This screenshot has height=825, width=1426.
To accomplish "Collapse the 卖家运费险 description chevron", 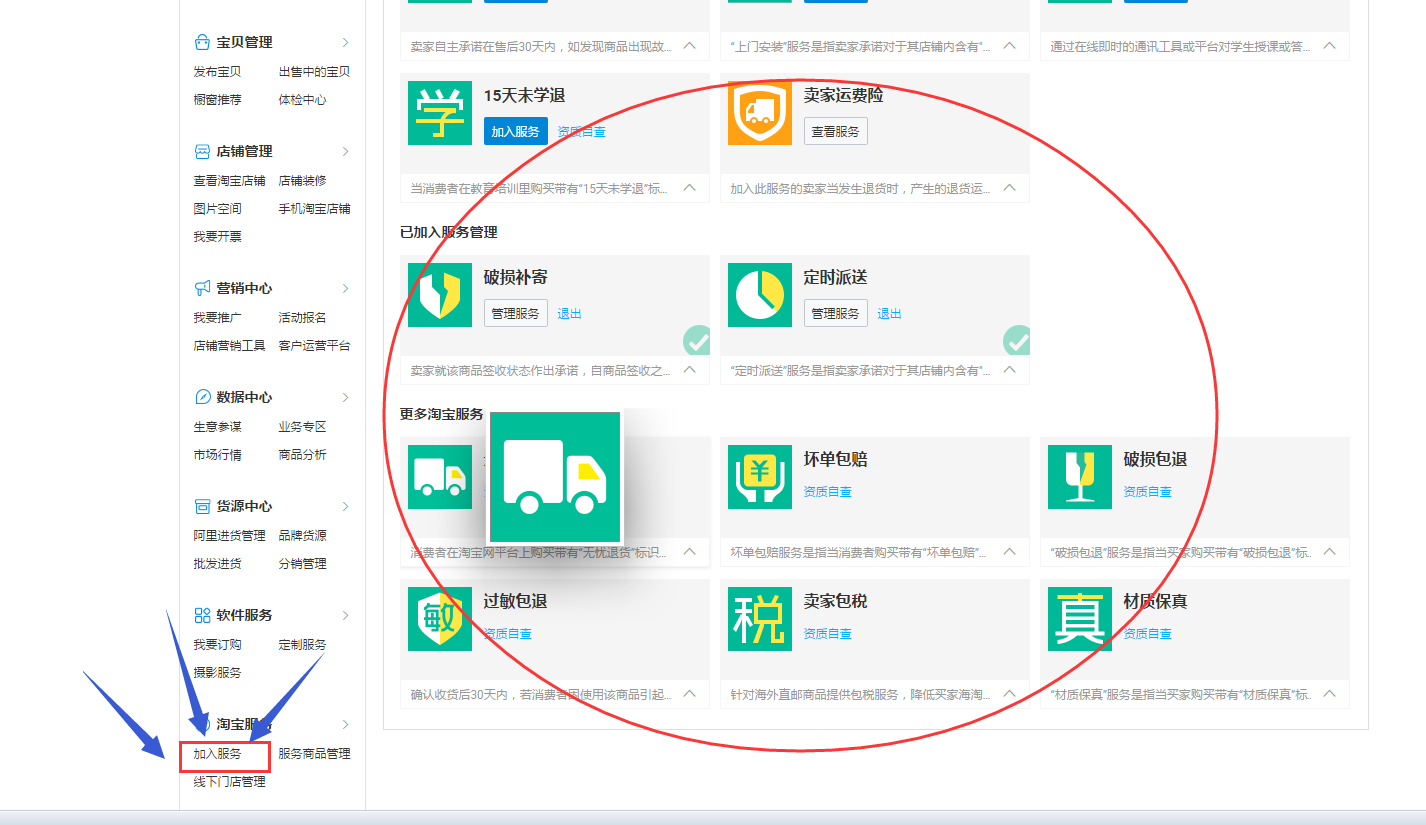I will pyautogui.click(x=1010, y=187).
